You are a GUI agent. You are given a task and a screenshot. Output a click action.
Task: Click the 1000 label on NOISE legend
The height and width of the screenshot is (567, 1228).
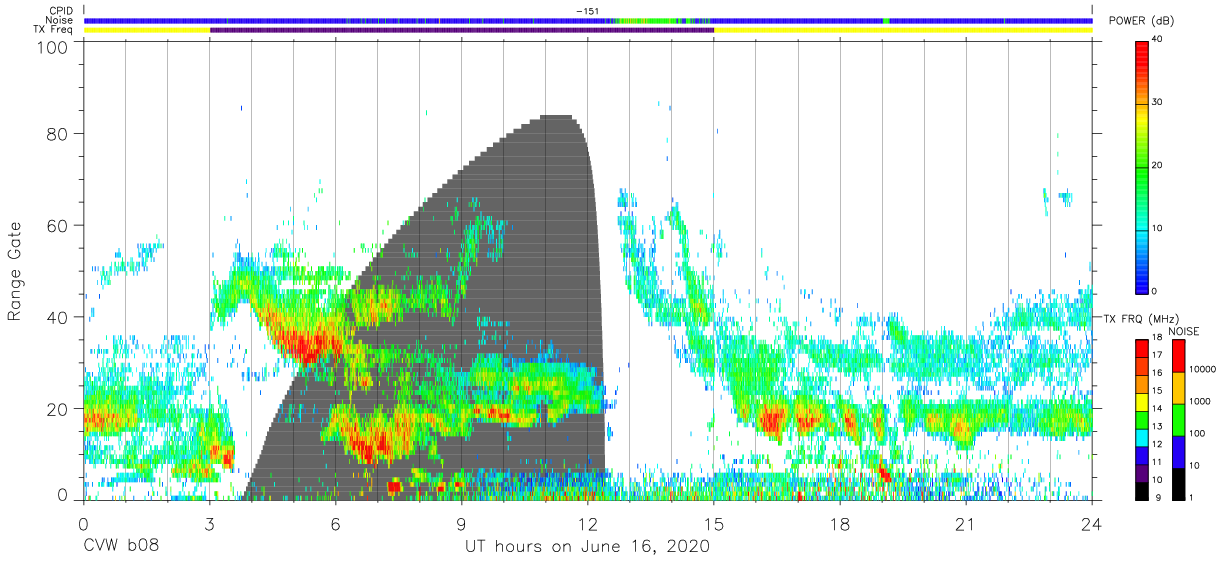pos(1200,401)
